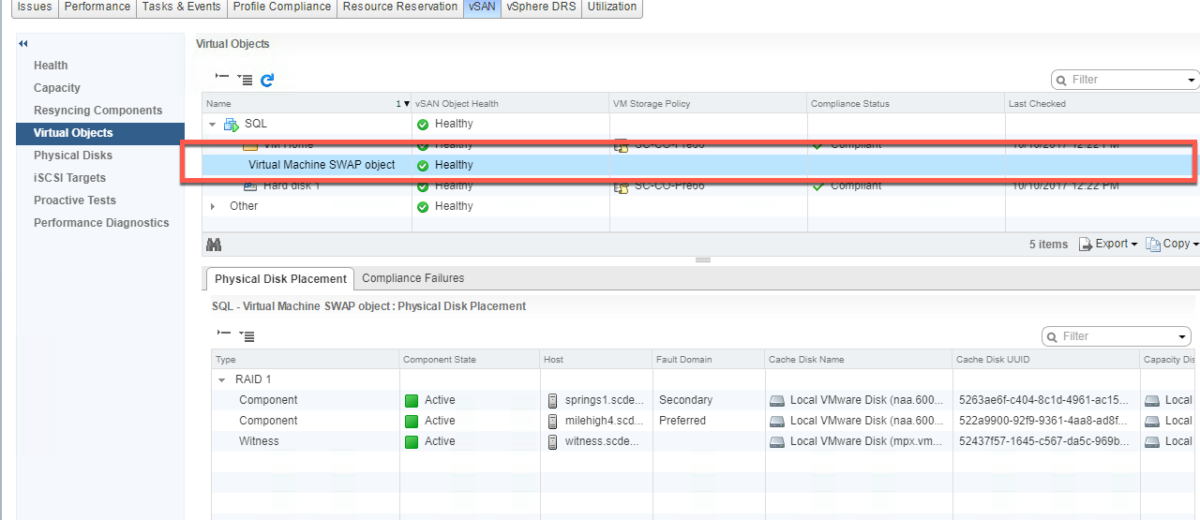
Task: Open the vSphere DRS tab
Action: [540, 7]
